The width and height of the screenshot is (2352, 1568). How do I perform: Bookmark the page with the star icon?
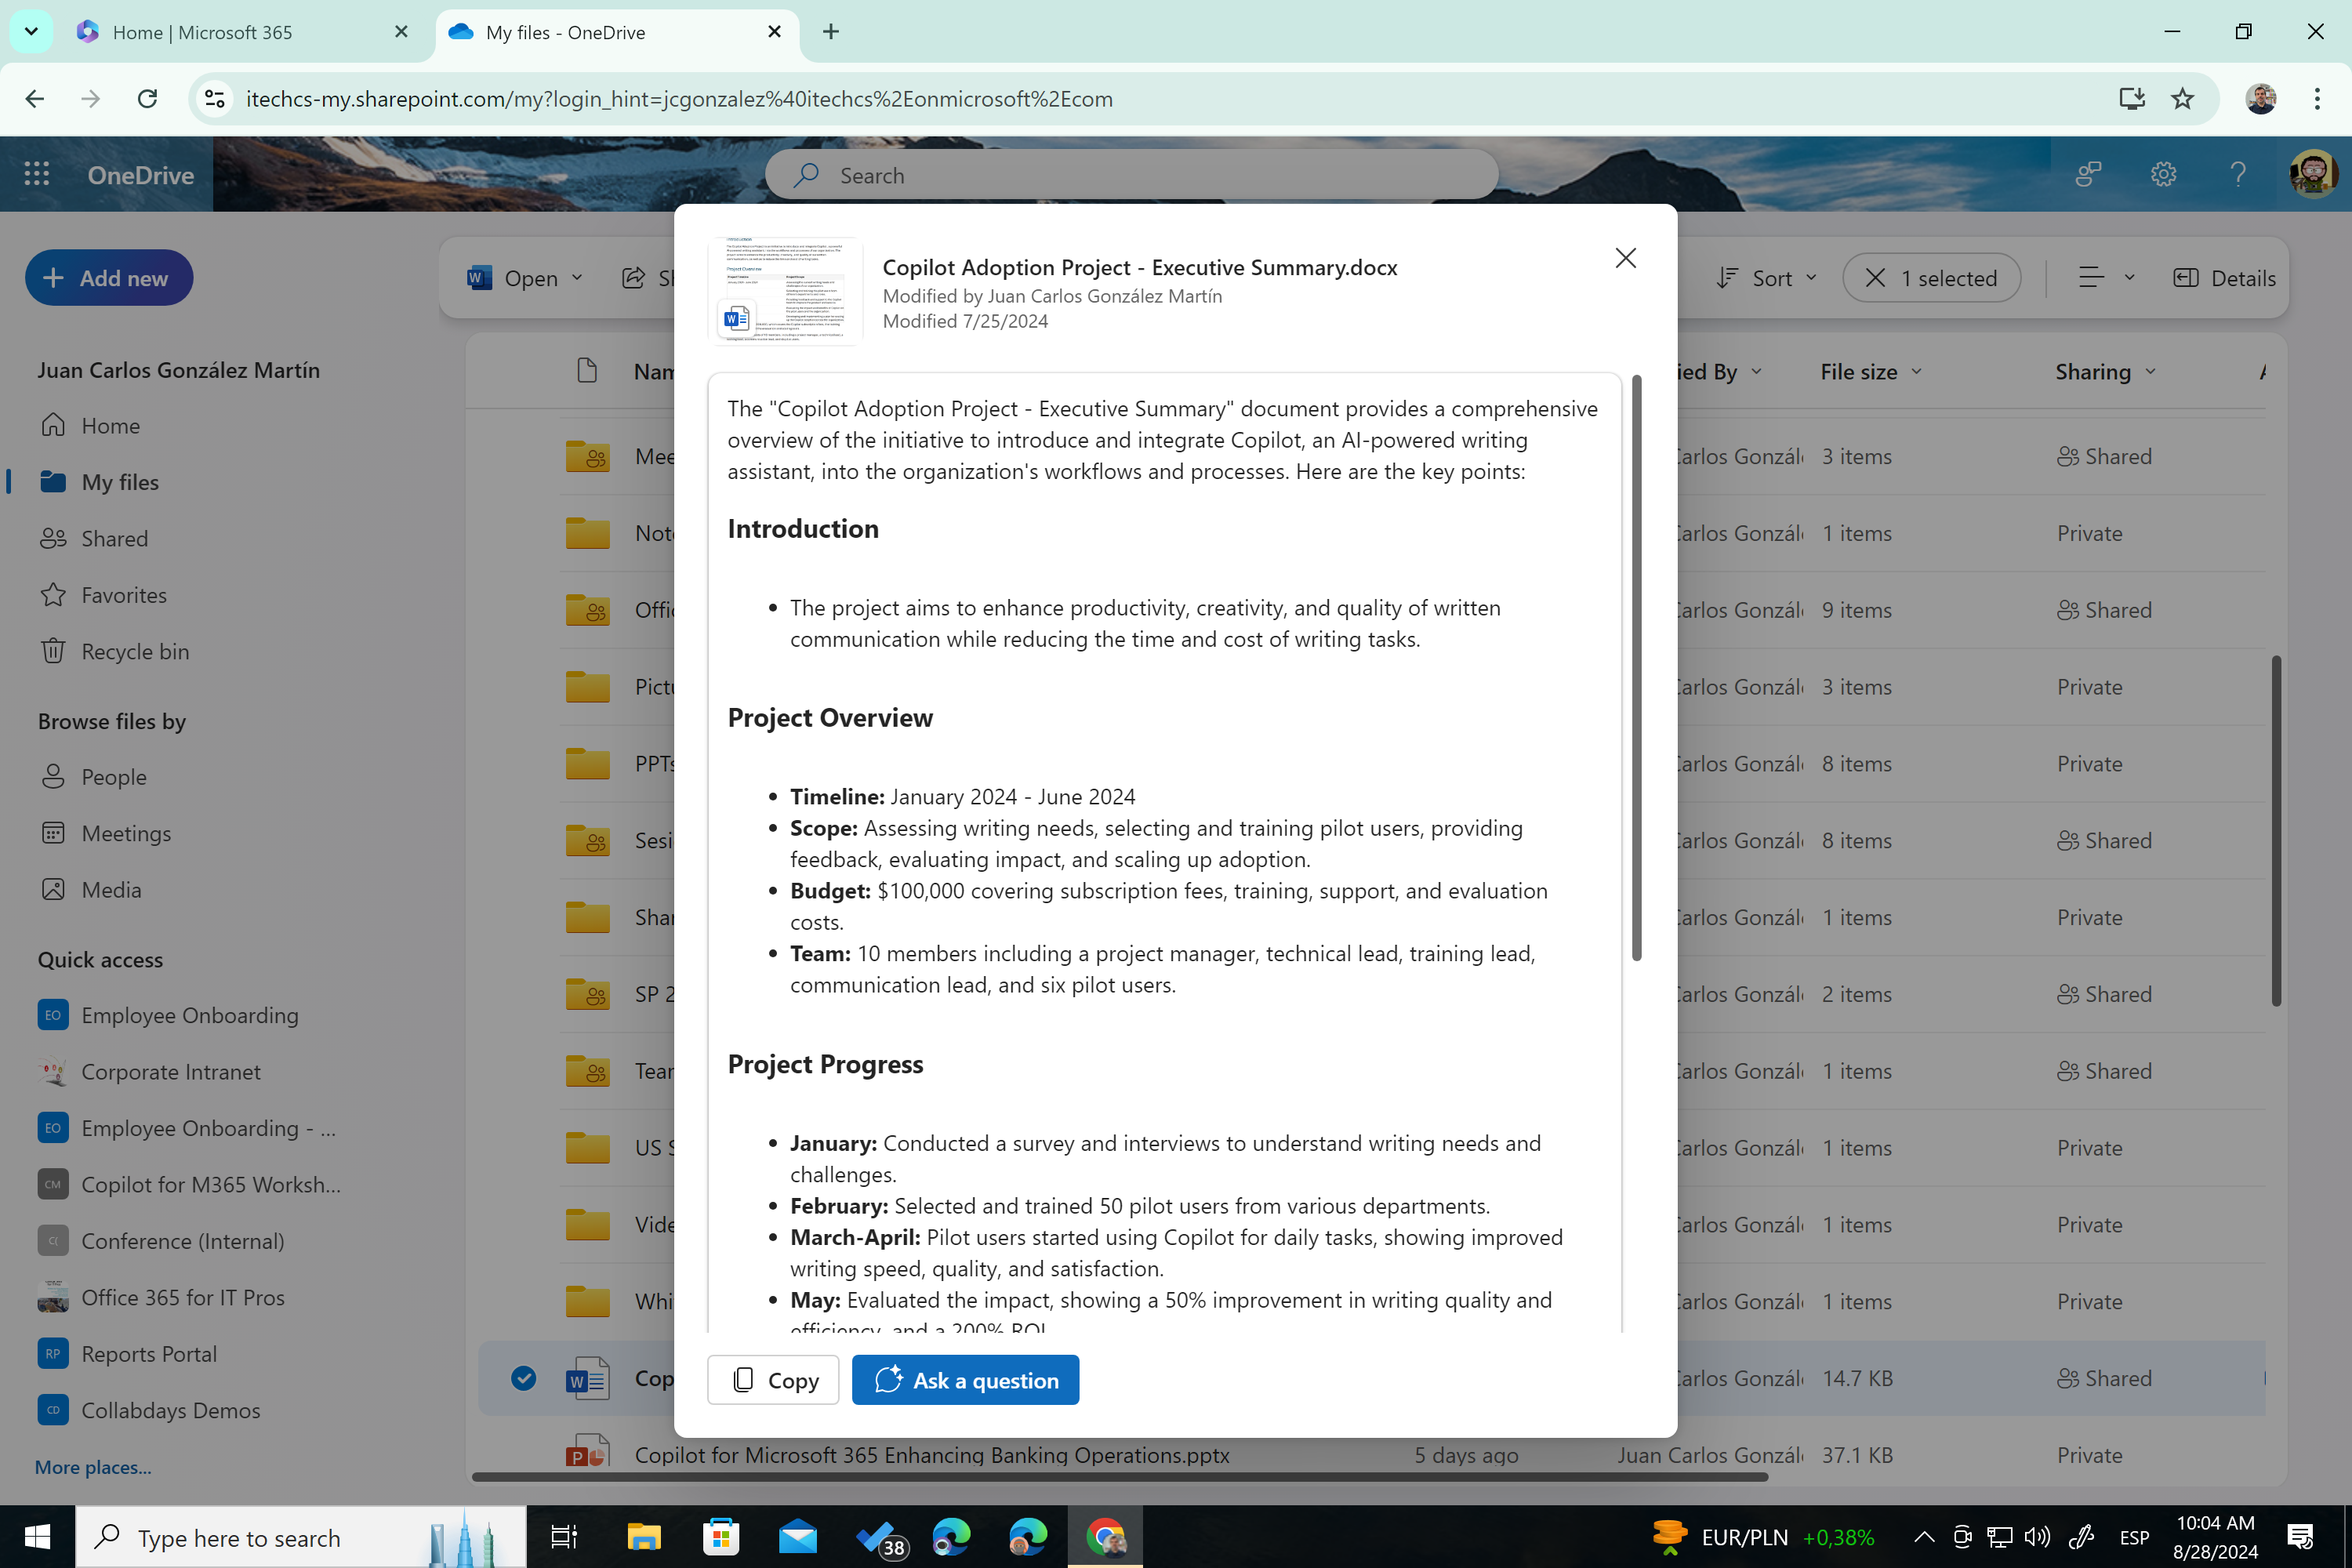coord(2182,98)
